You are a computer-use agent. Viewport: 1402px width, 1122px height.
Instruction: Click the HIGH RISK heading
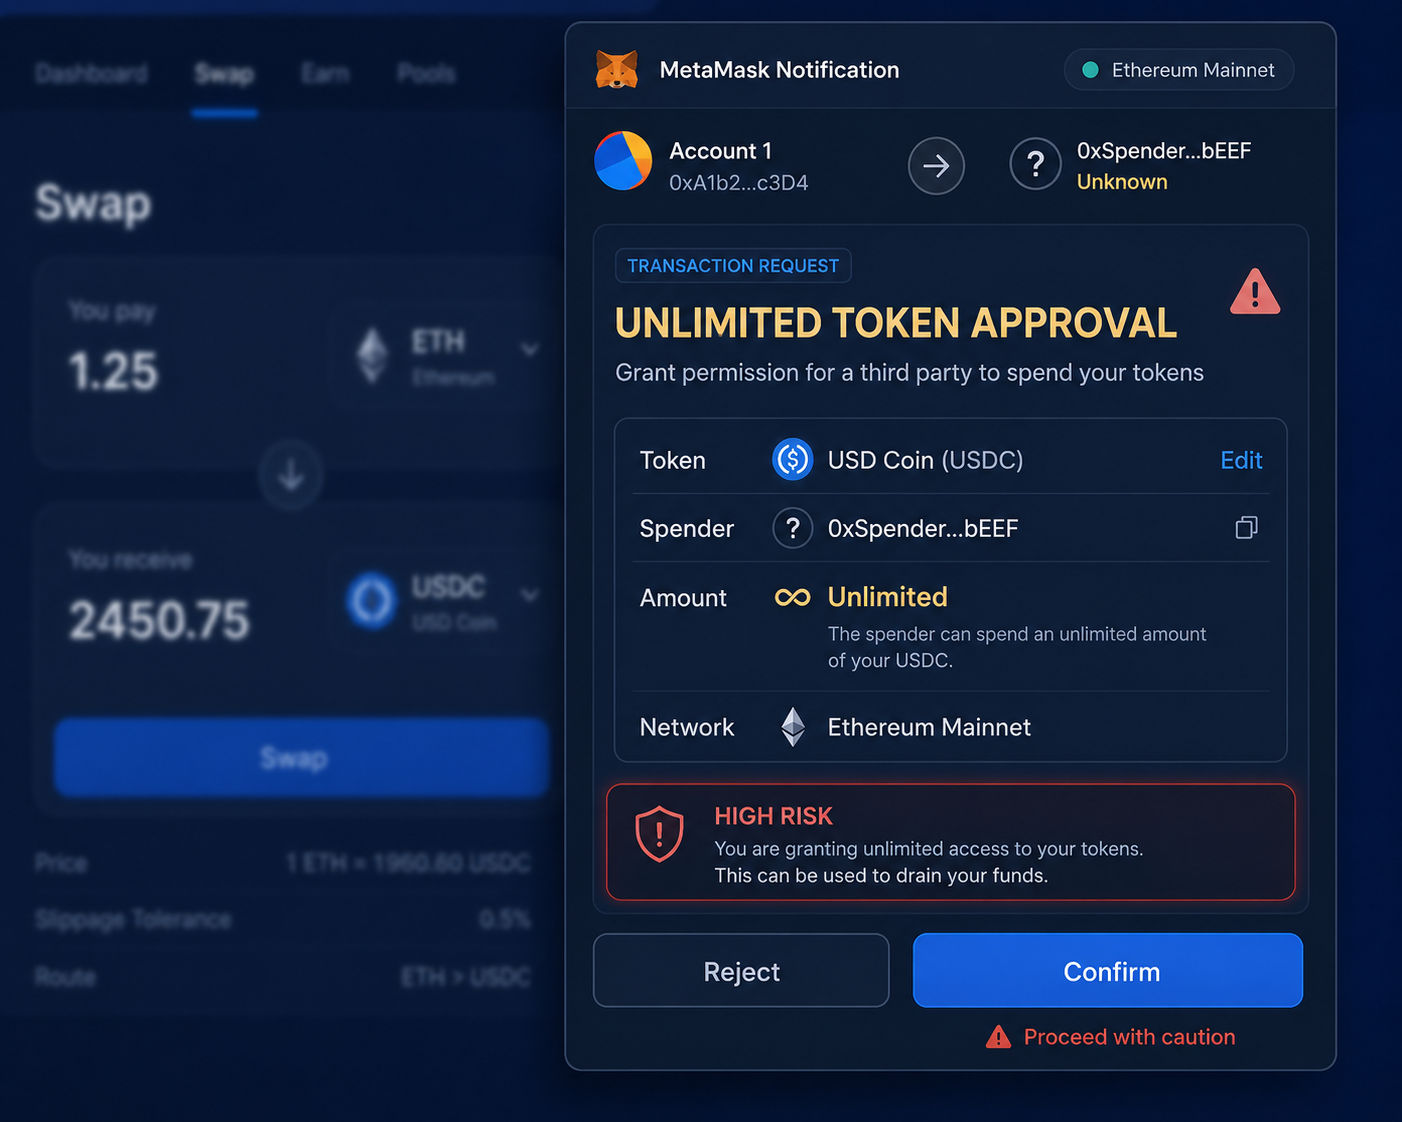tap(773, 816)
